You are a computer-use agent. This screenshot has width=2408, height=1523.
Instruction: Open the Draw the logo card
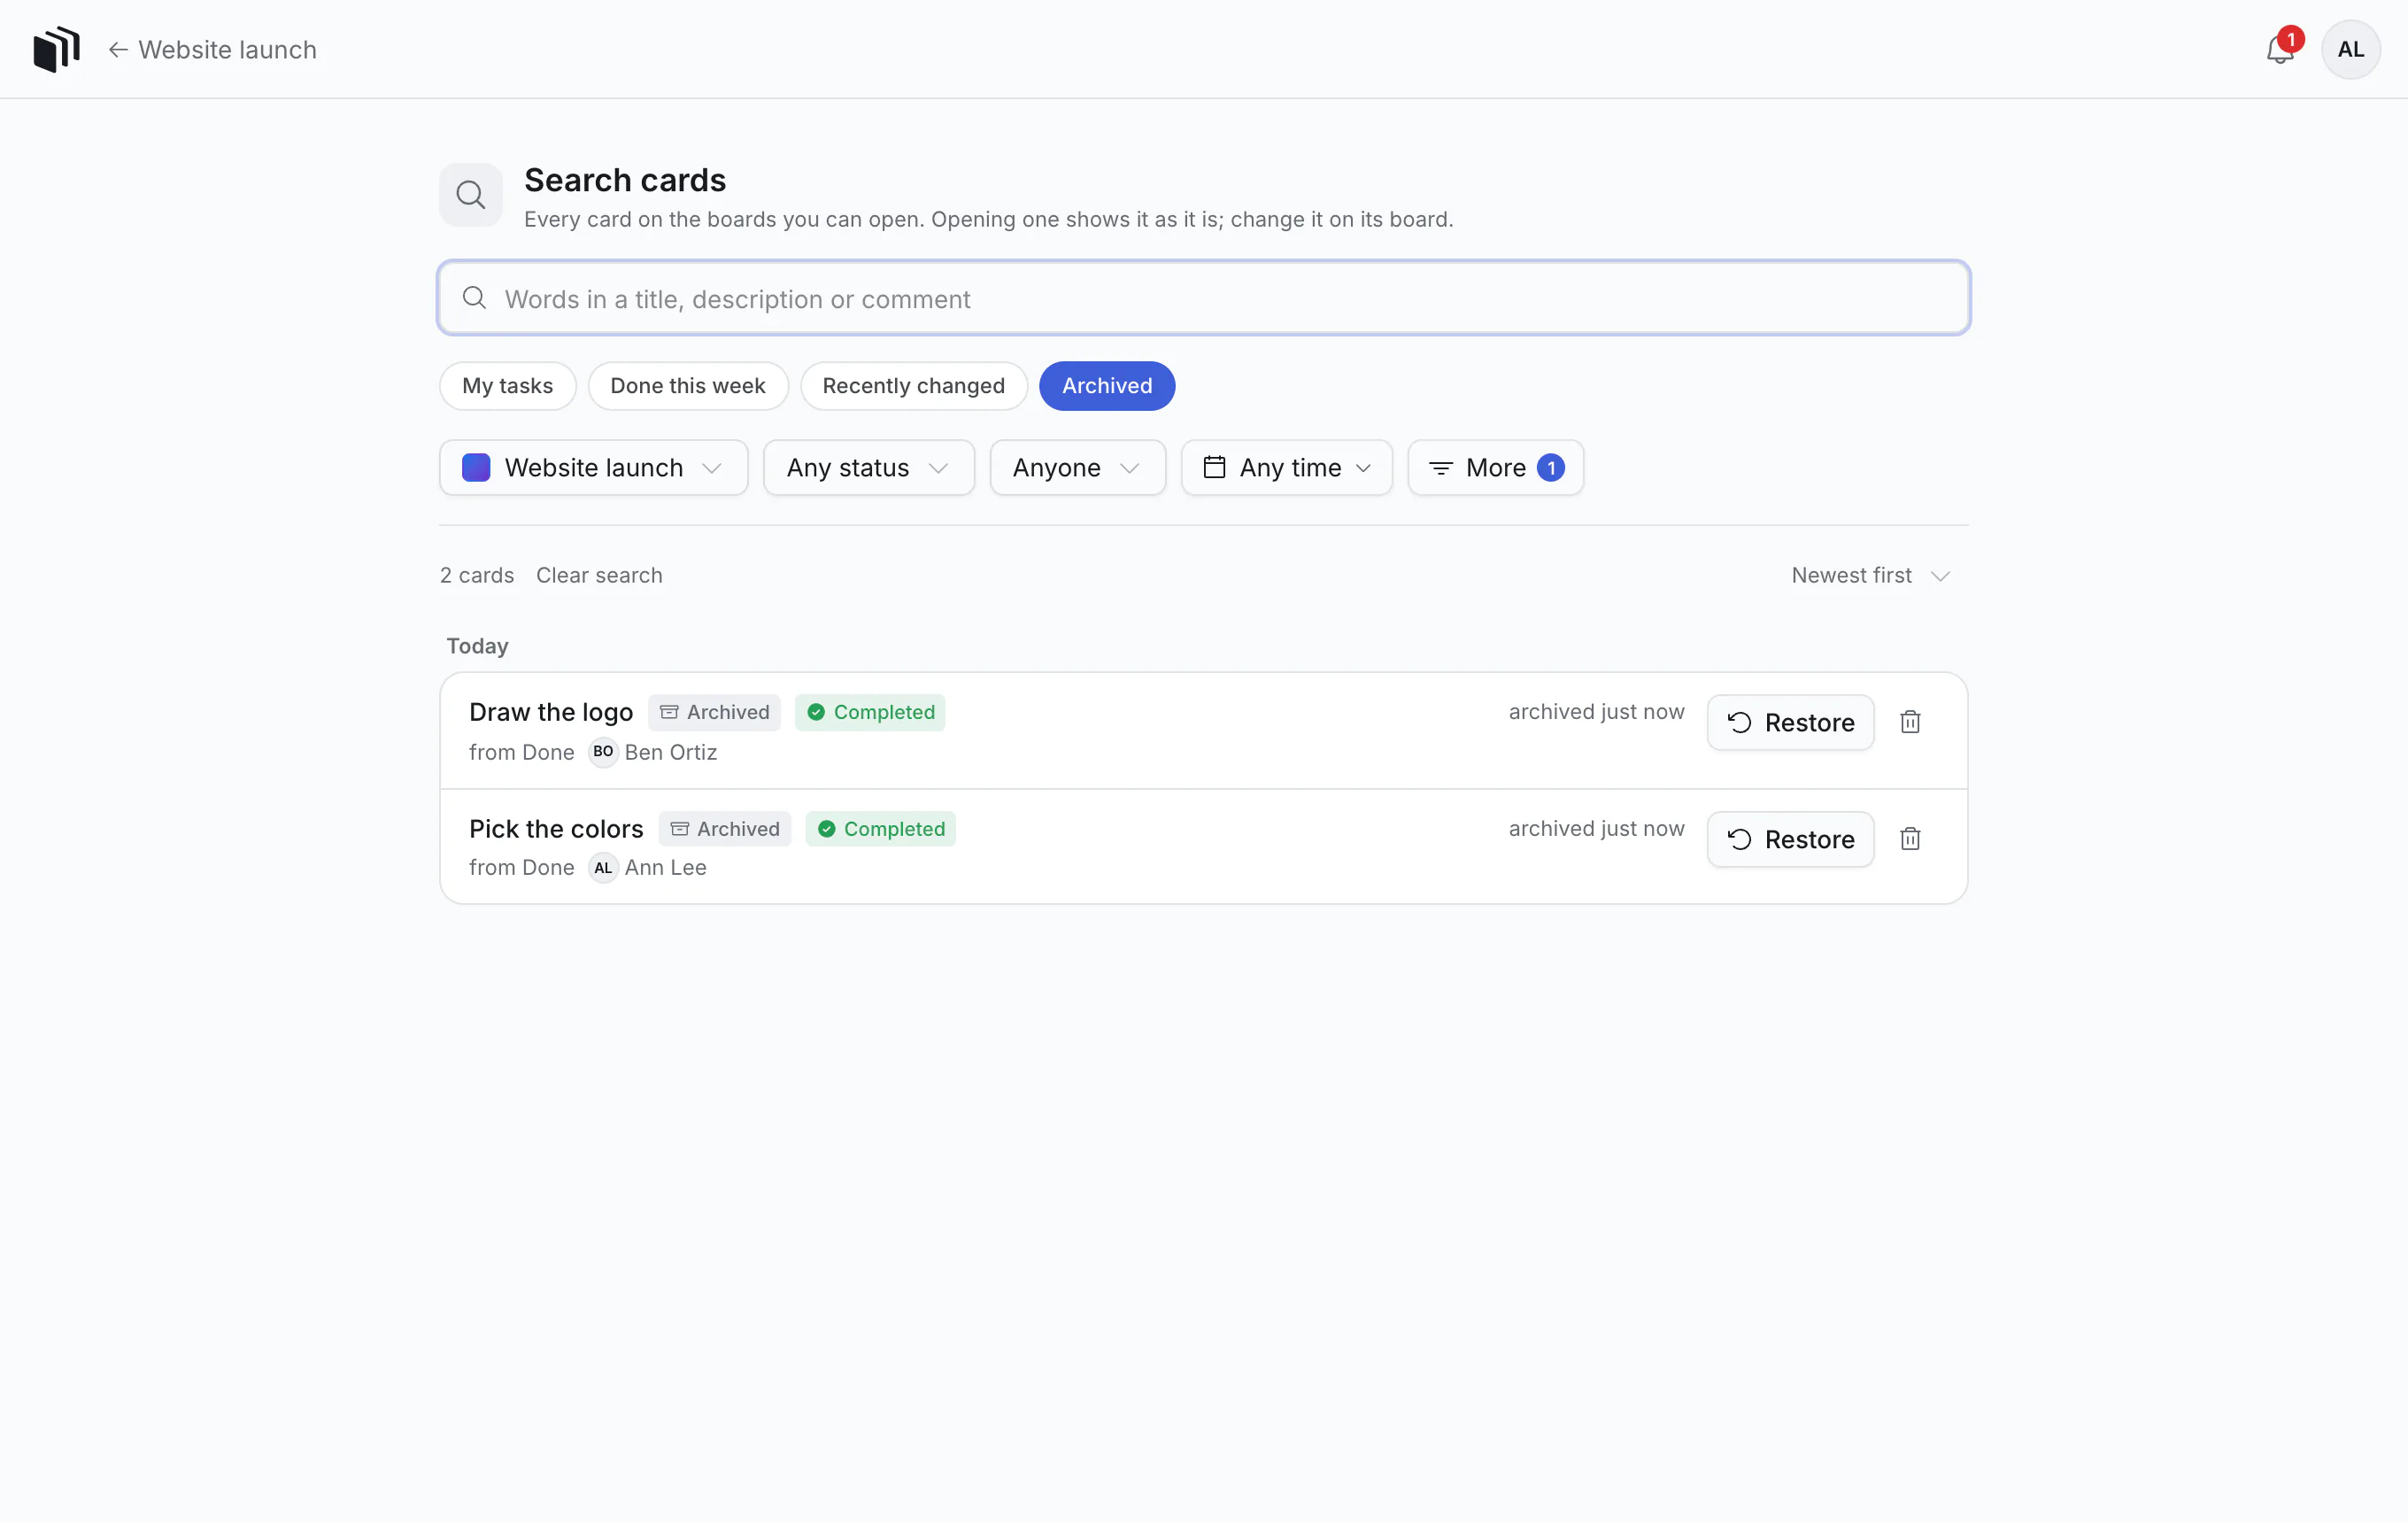(x=551, y=711)
